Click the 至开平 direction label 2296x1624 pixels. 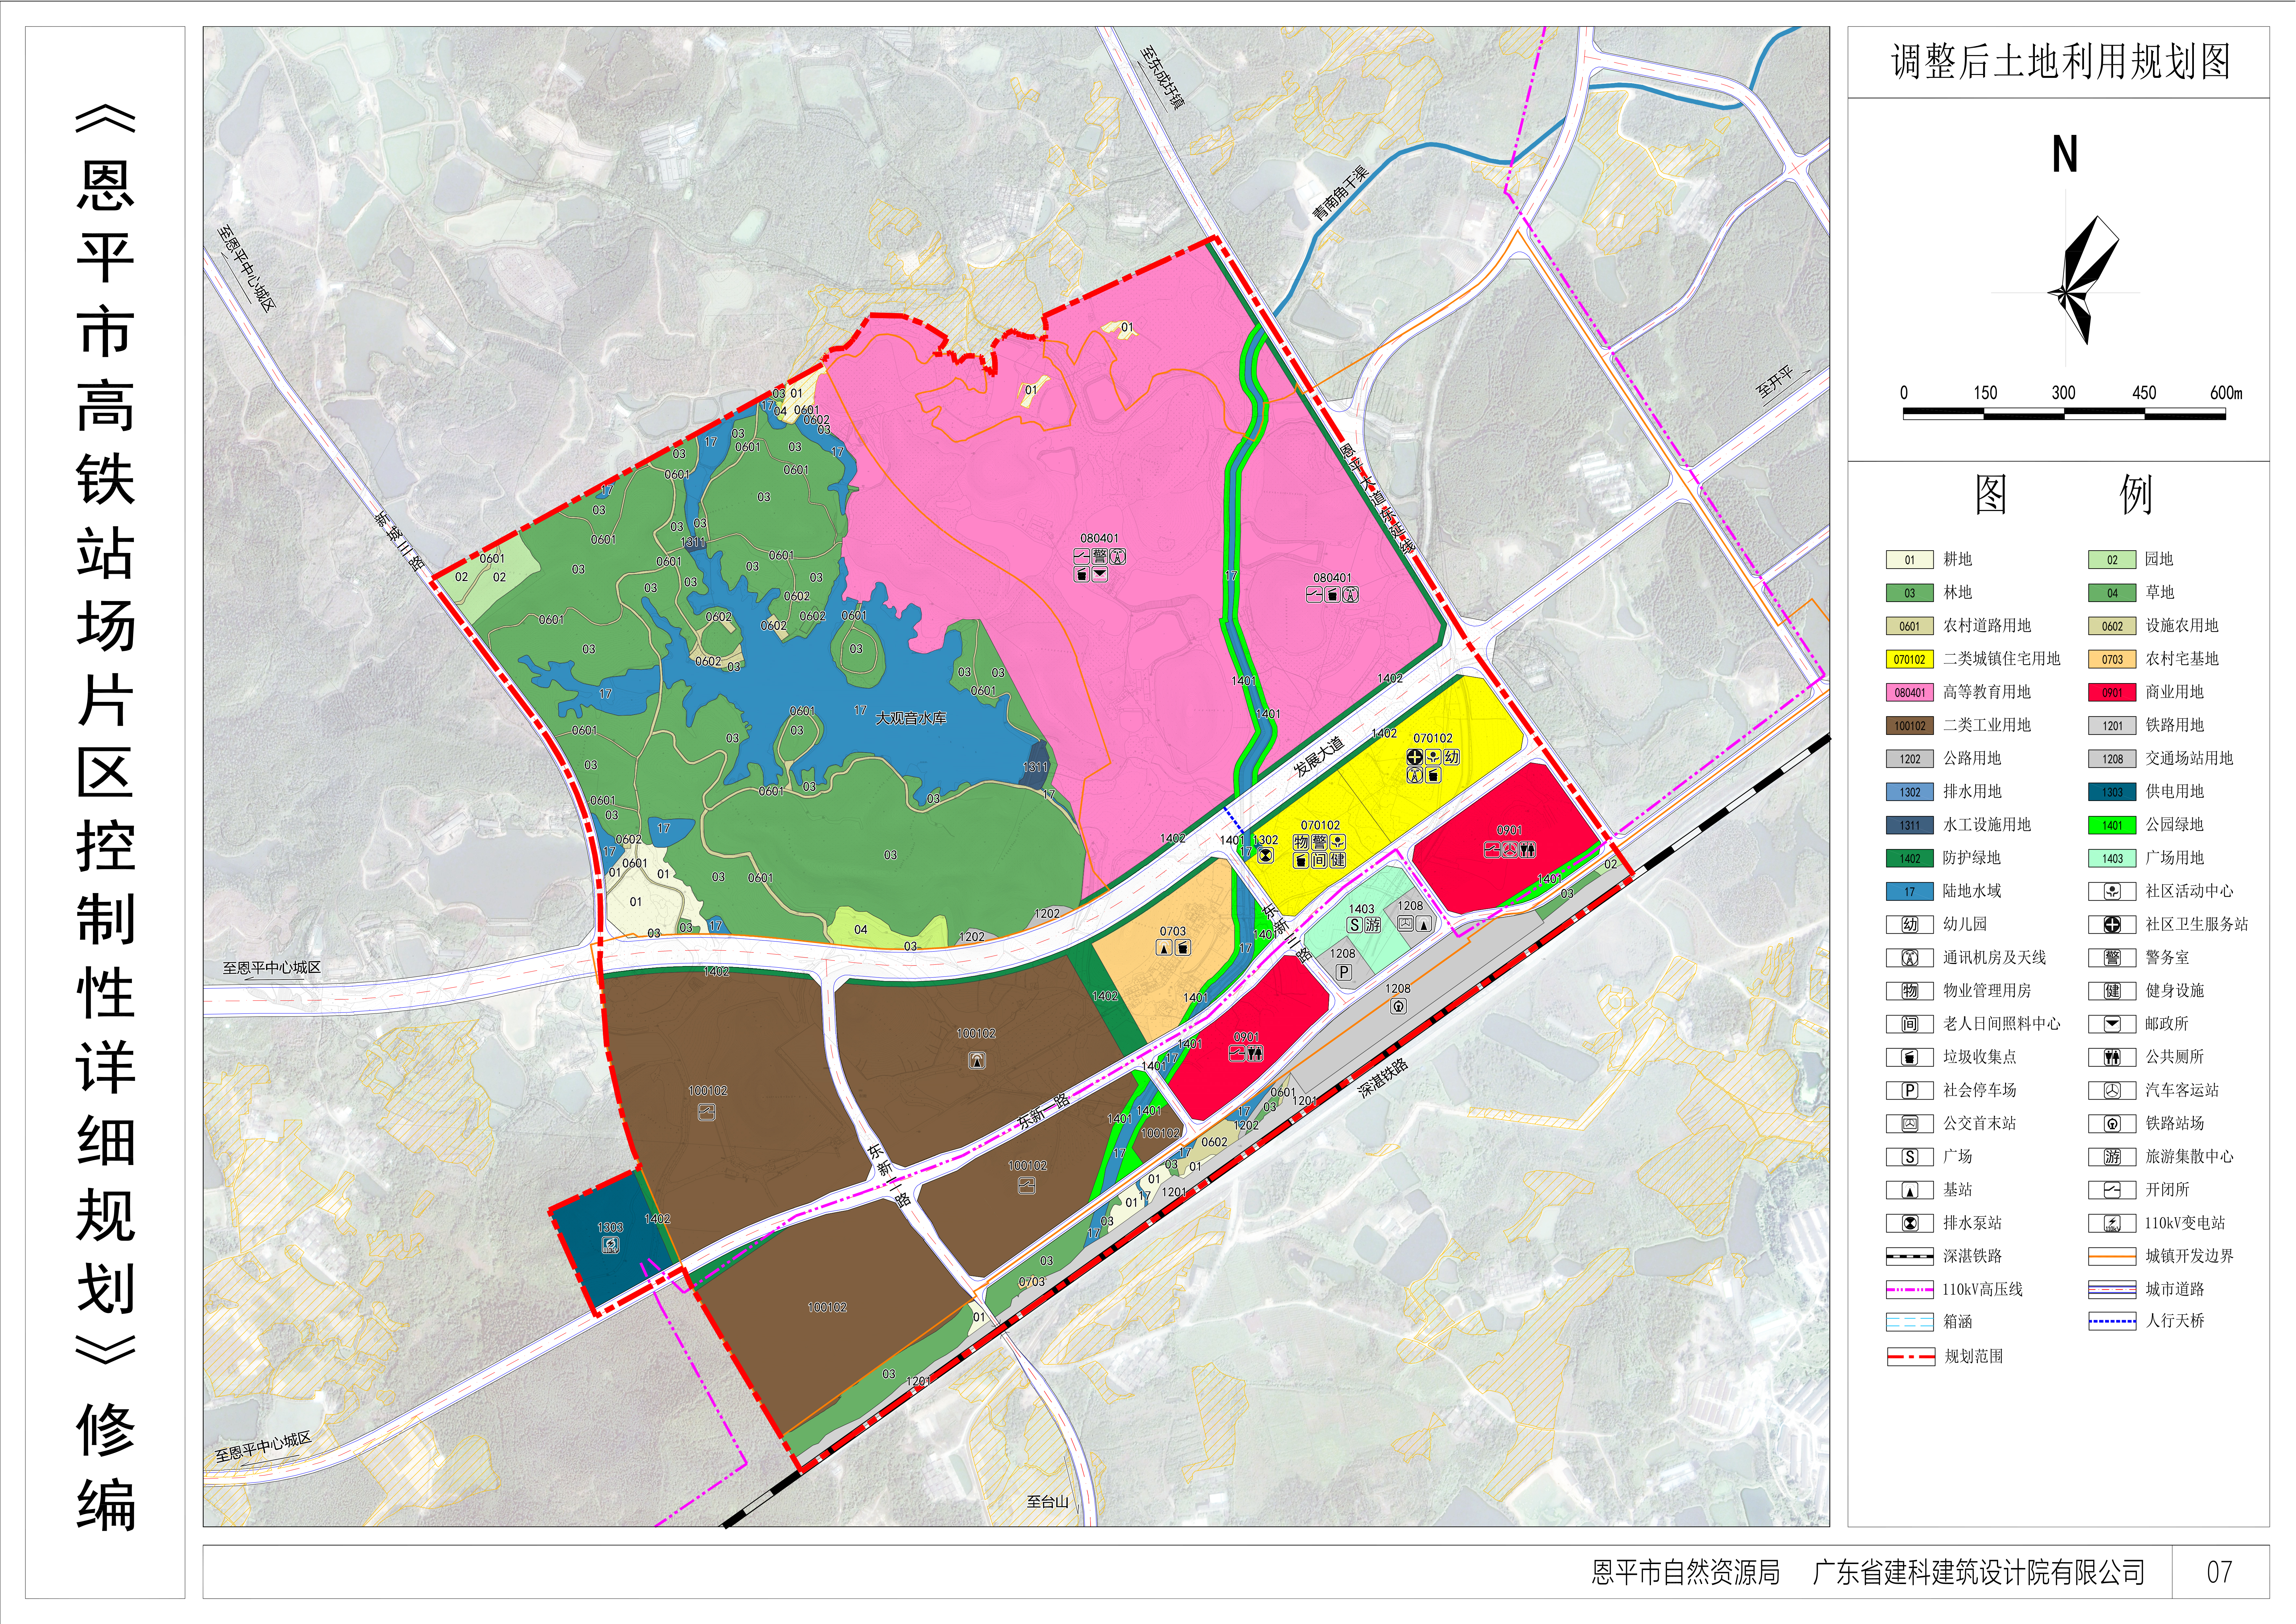pyautogui.click(x=1776, y=382)
